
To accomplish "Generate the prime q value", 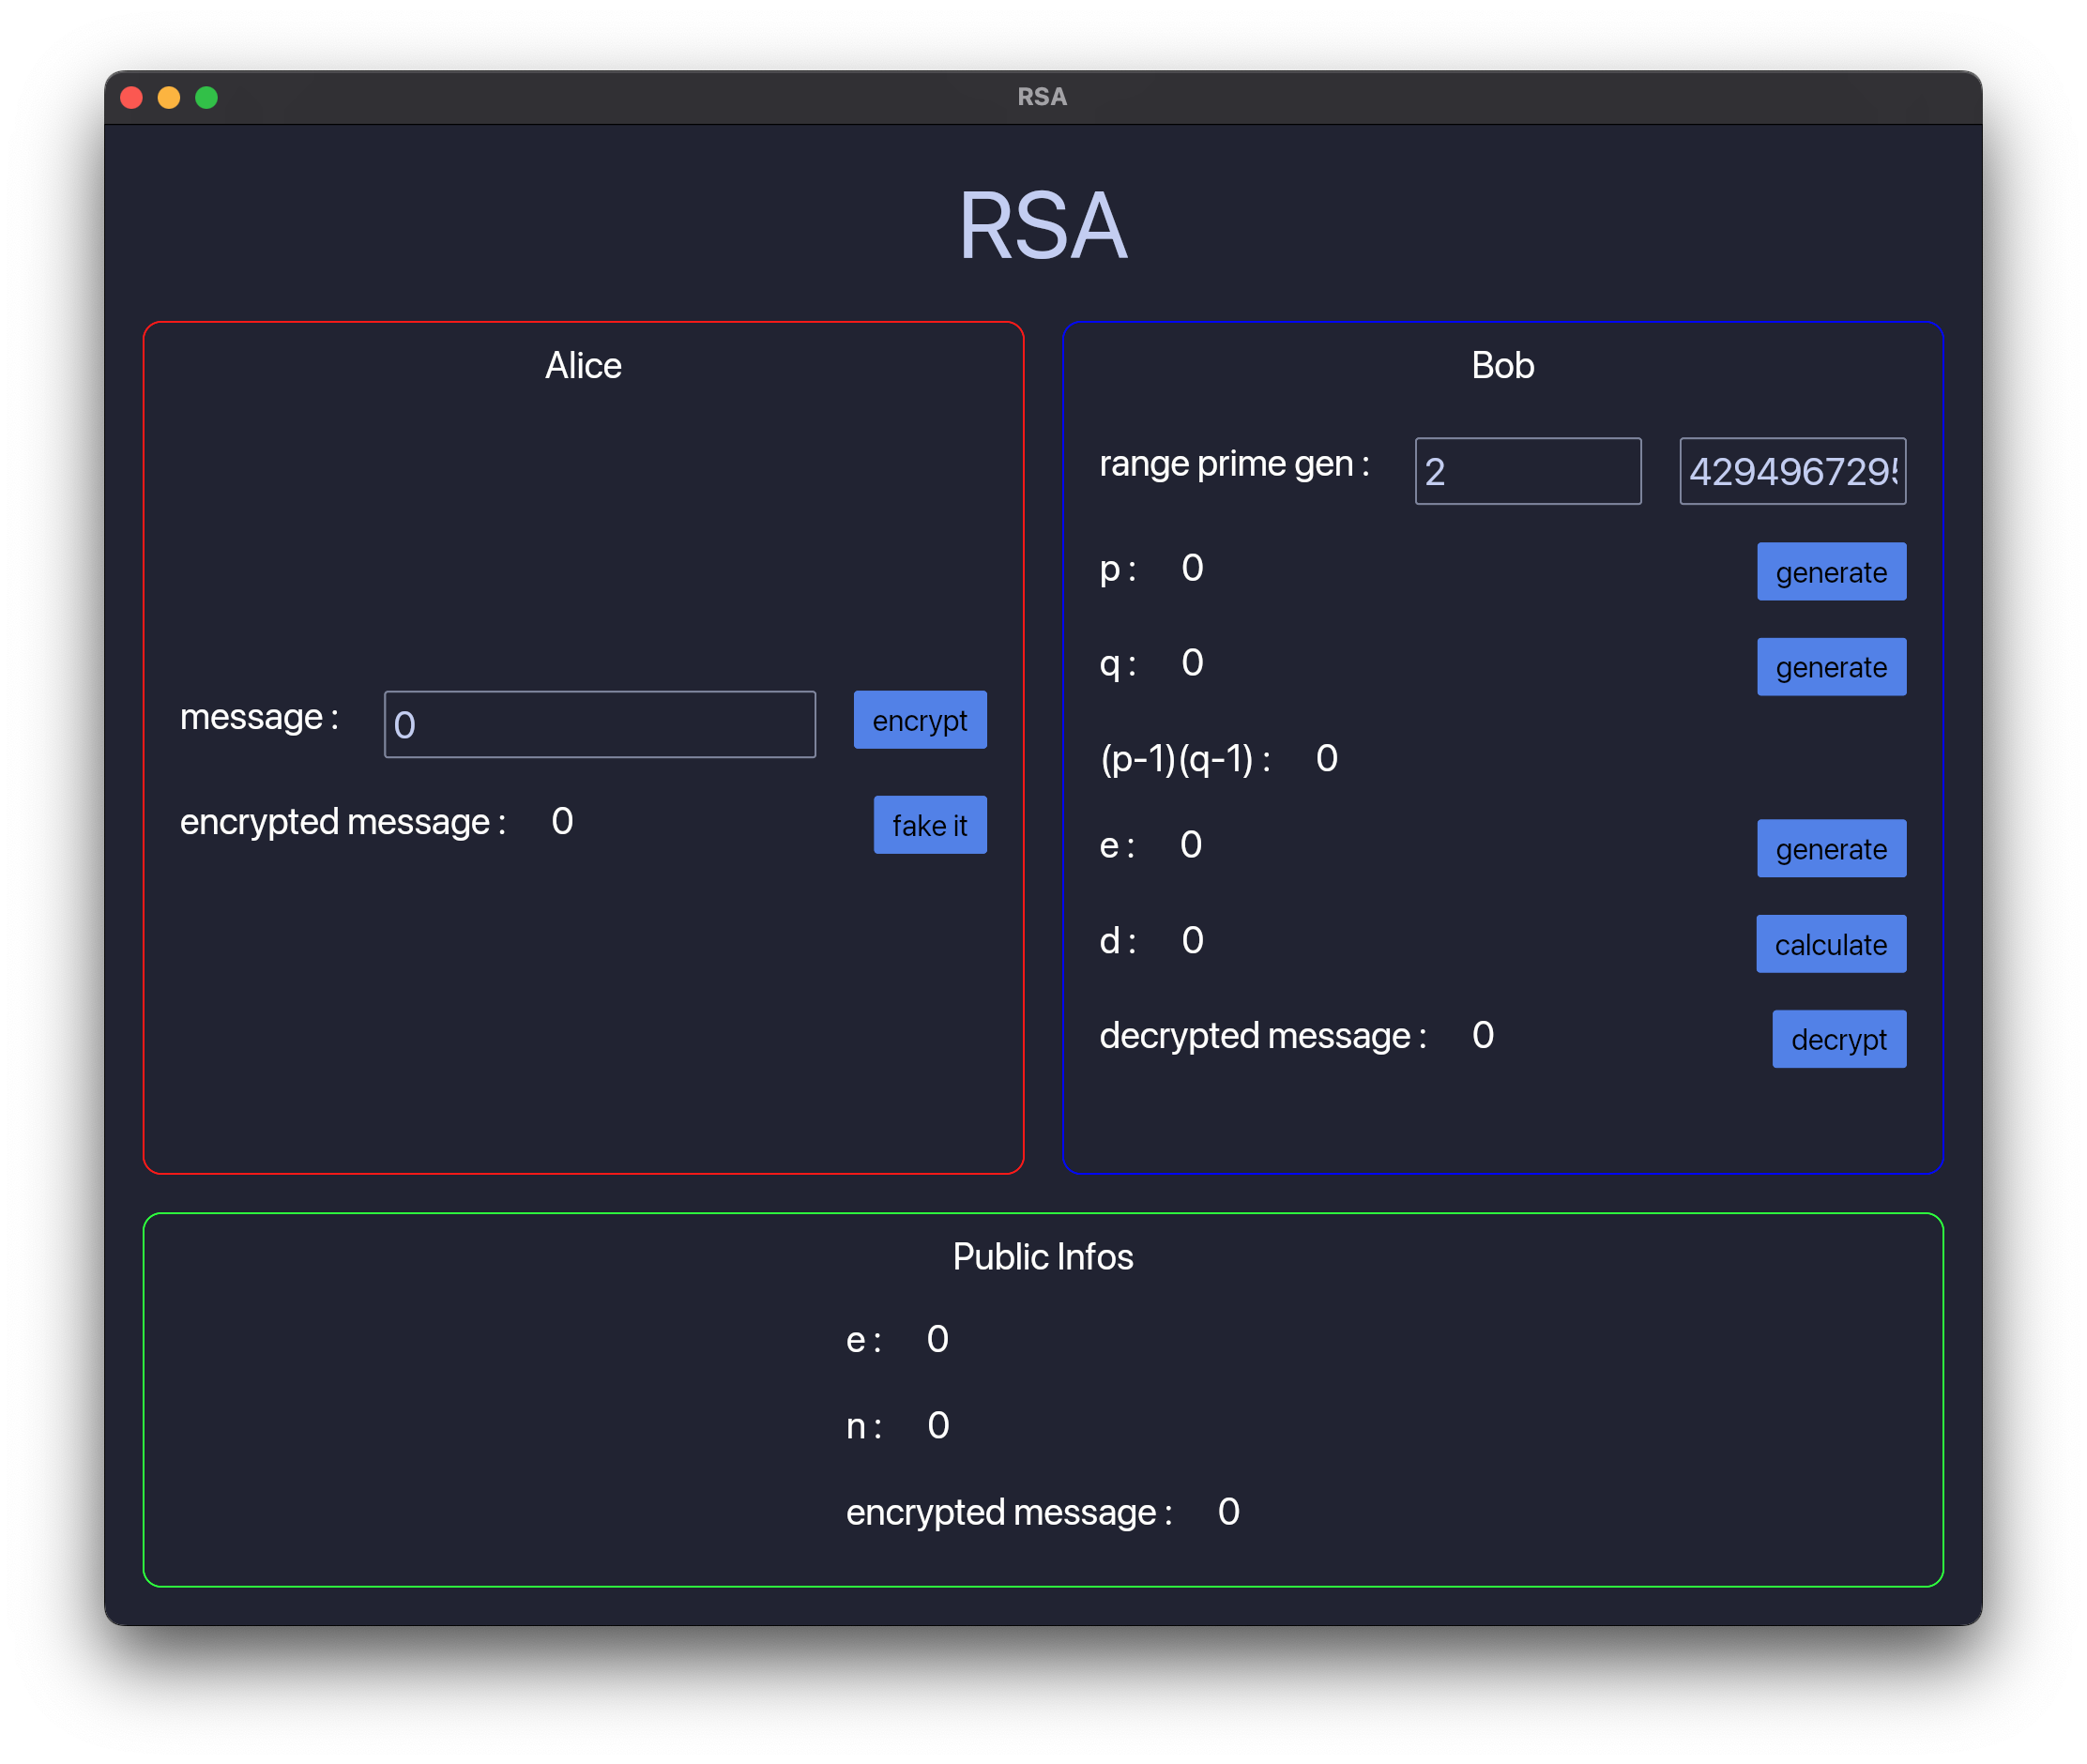I will (x=1831, y=667).
